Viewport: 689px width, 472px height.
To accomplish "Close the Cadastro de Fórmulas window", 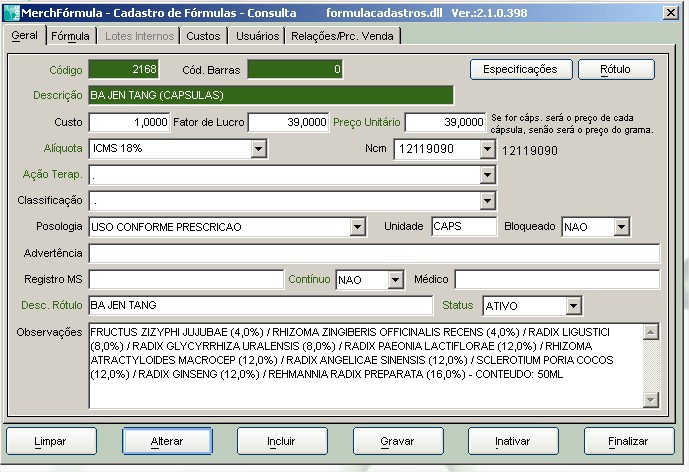I will [667, 12].
